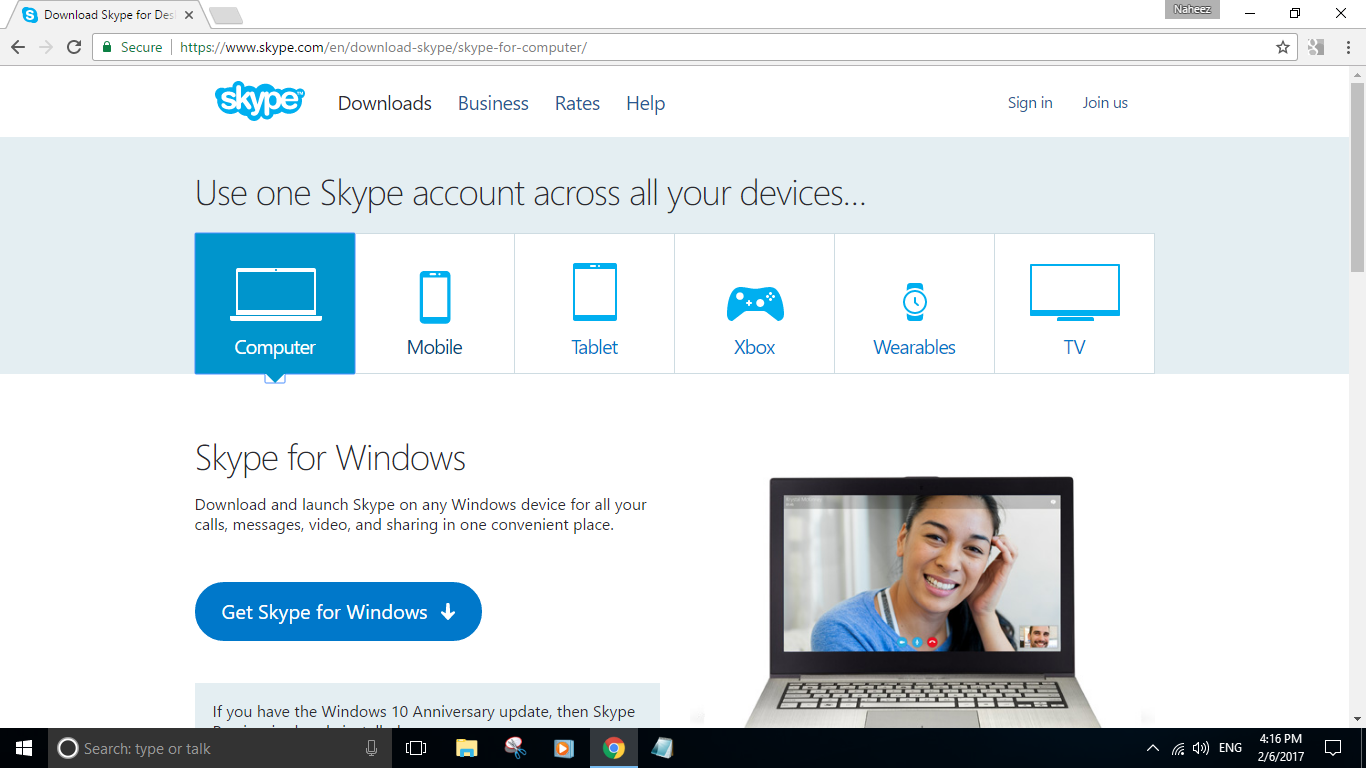
Task: Open the Wi-Fi network tray icon
Action: (x=1178, y=748)
